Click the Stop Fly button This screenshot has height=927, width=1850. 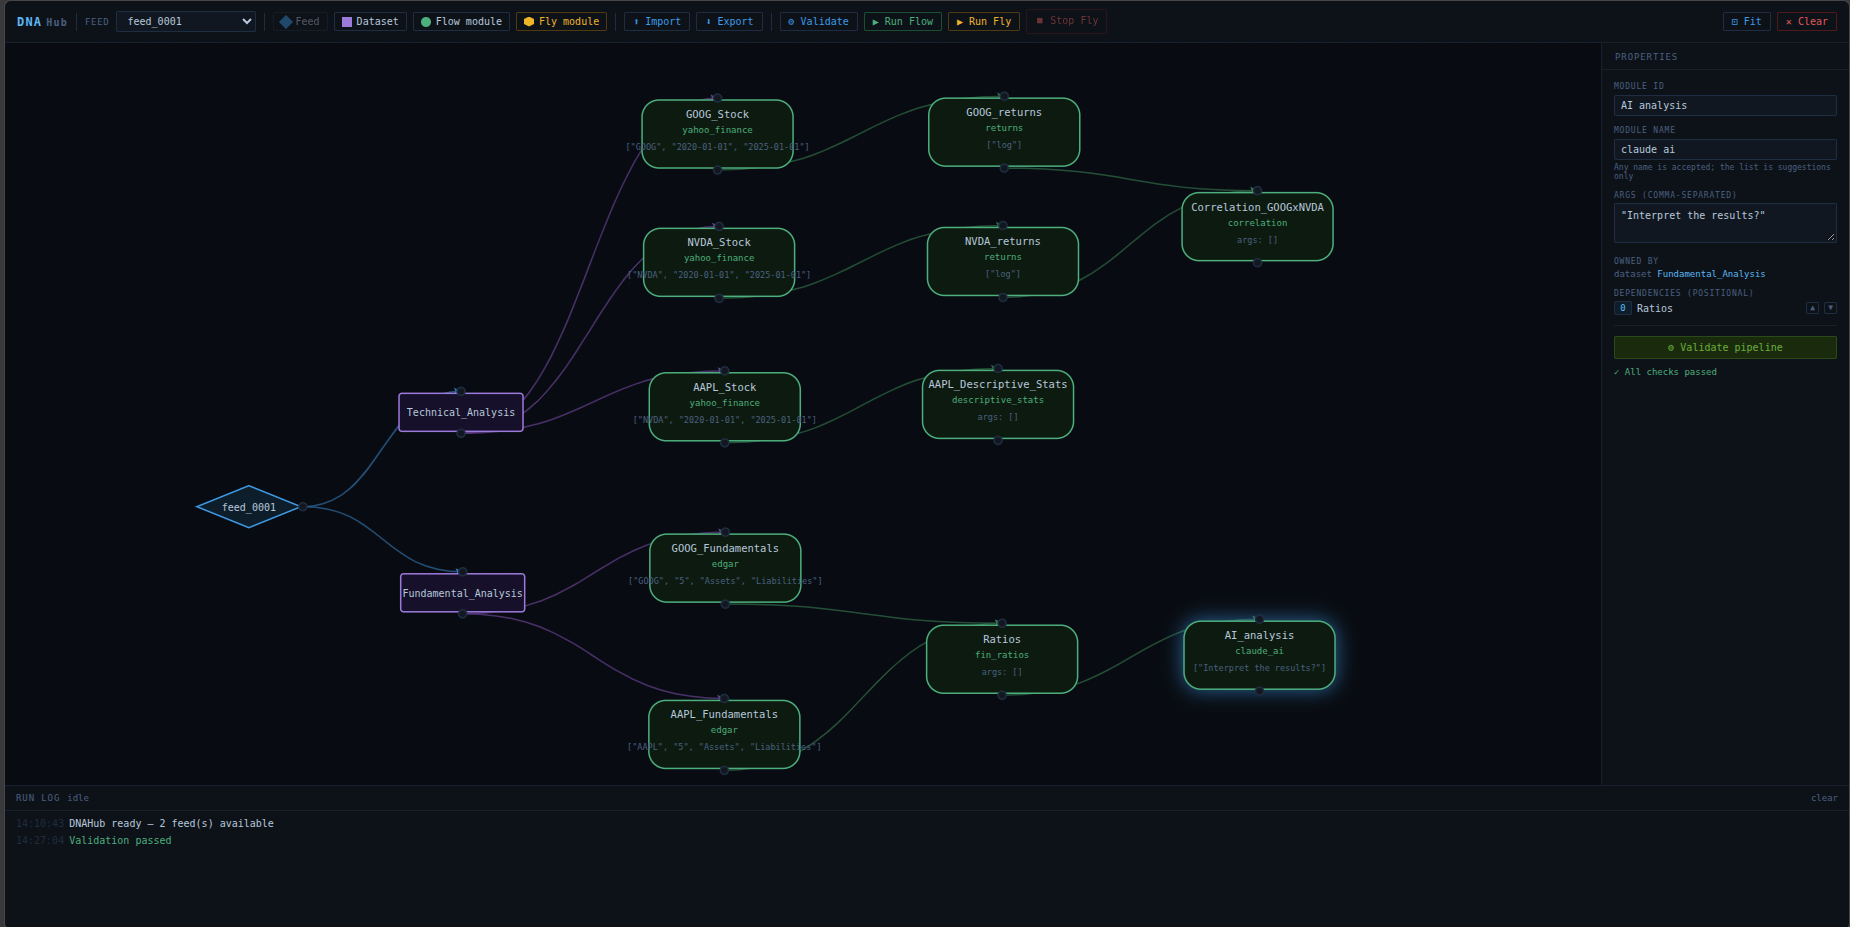[x=1067, y=21]
